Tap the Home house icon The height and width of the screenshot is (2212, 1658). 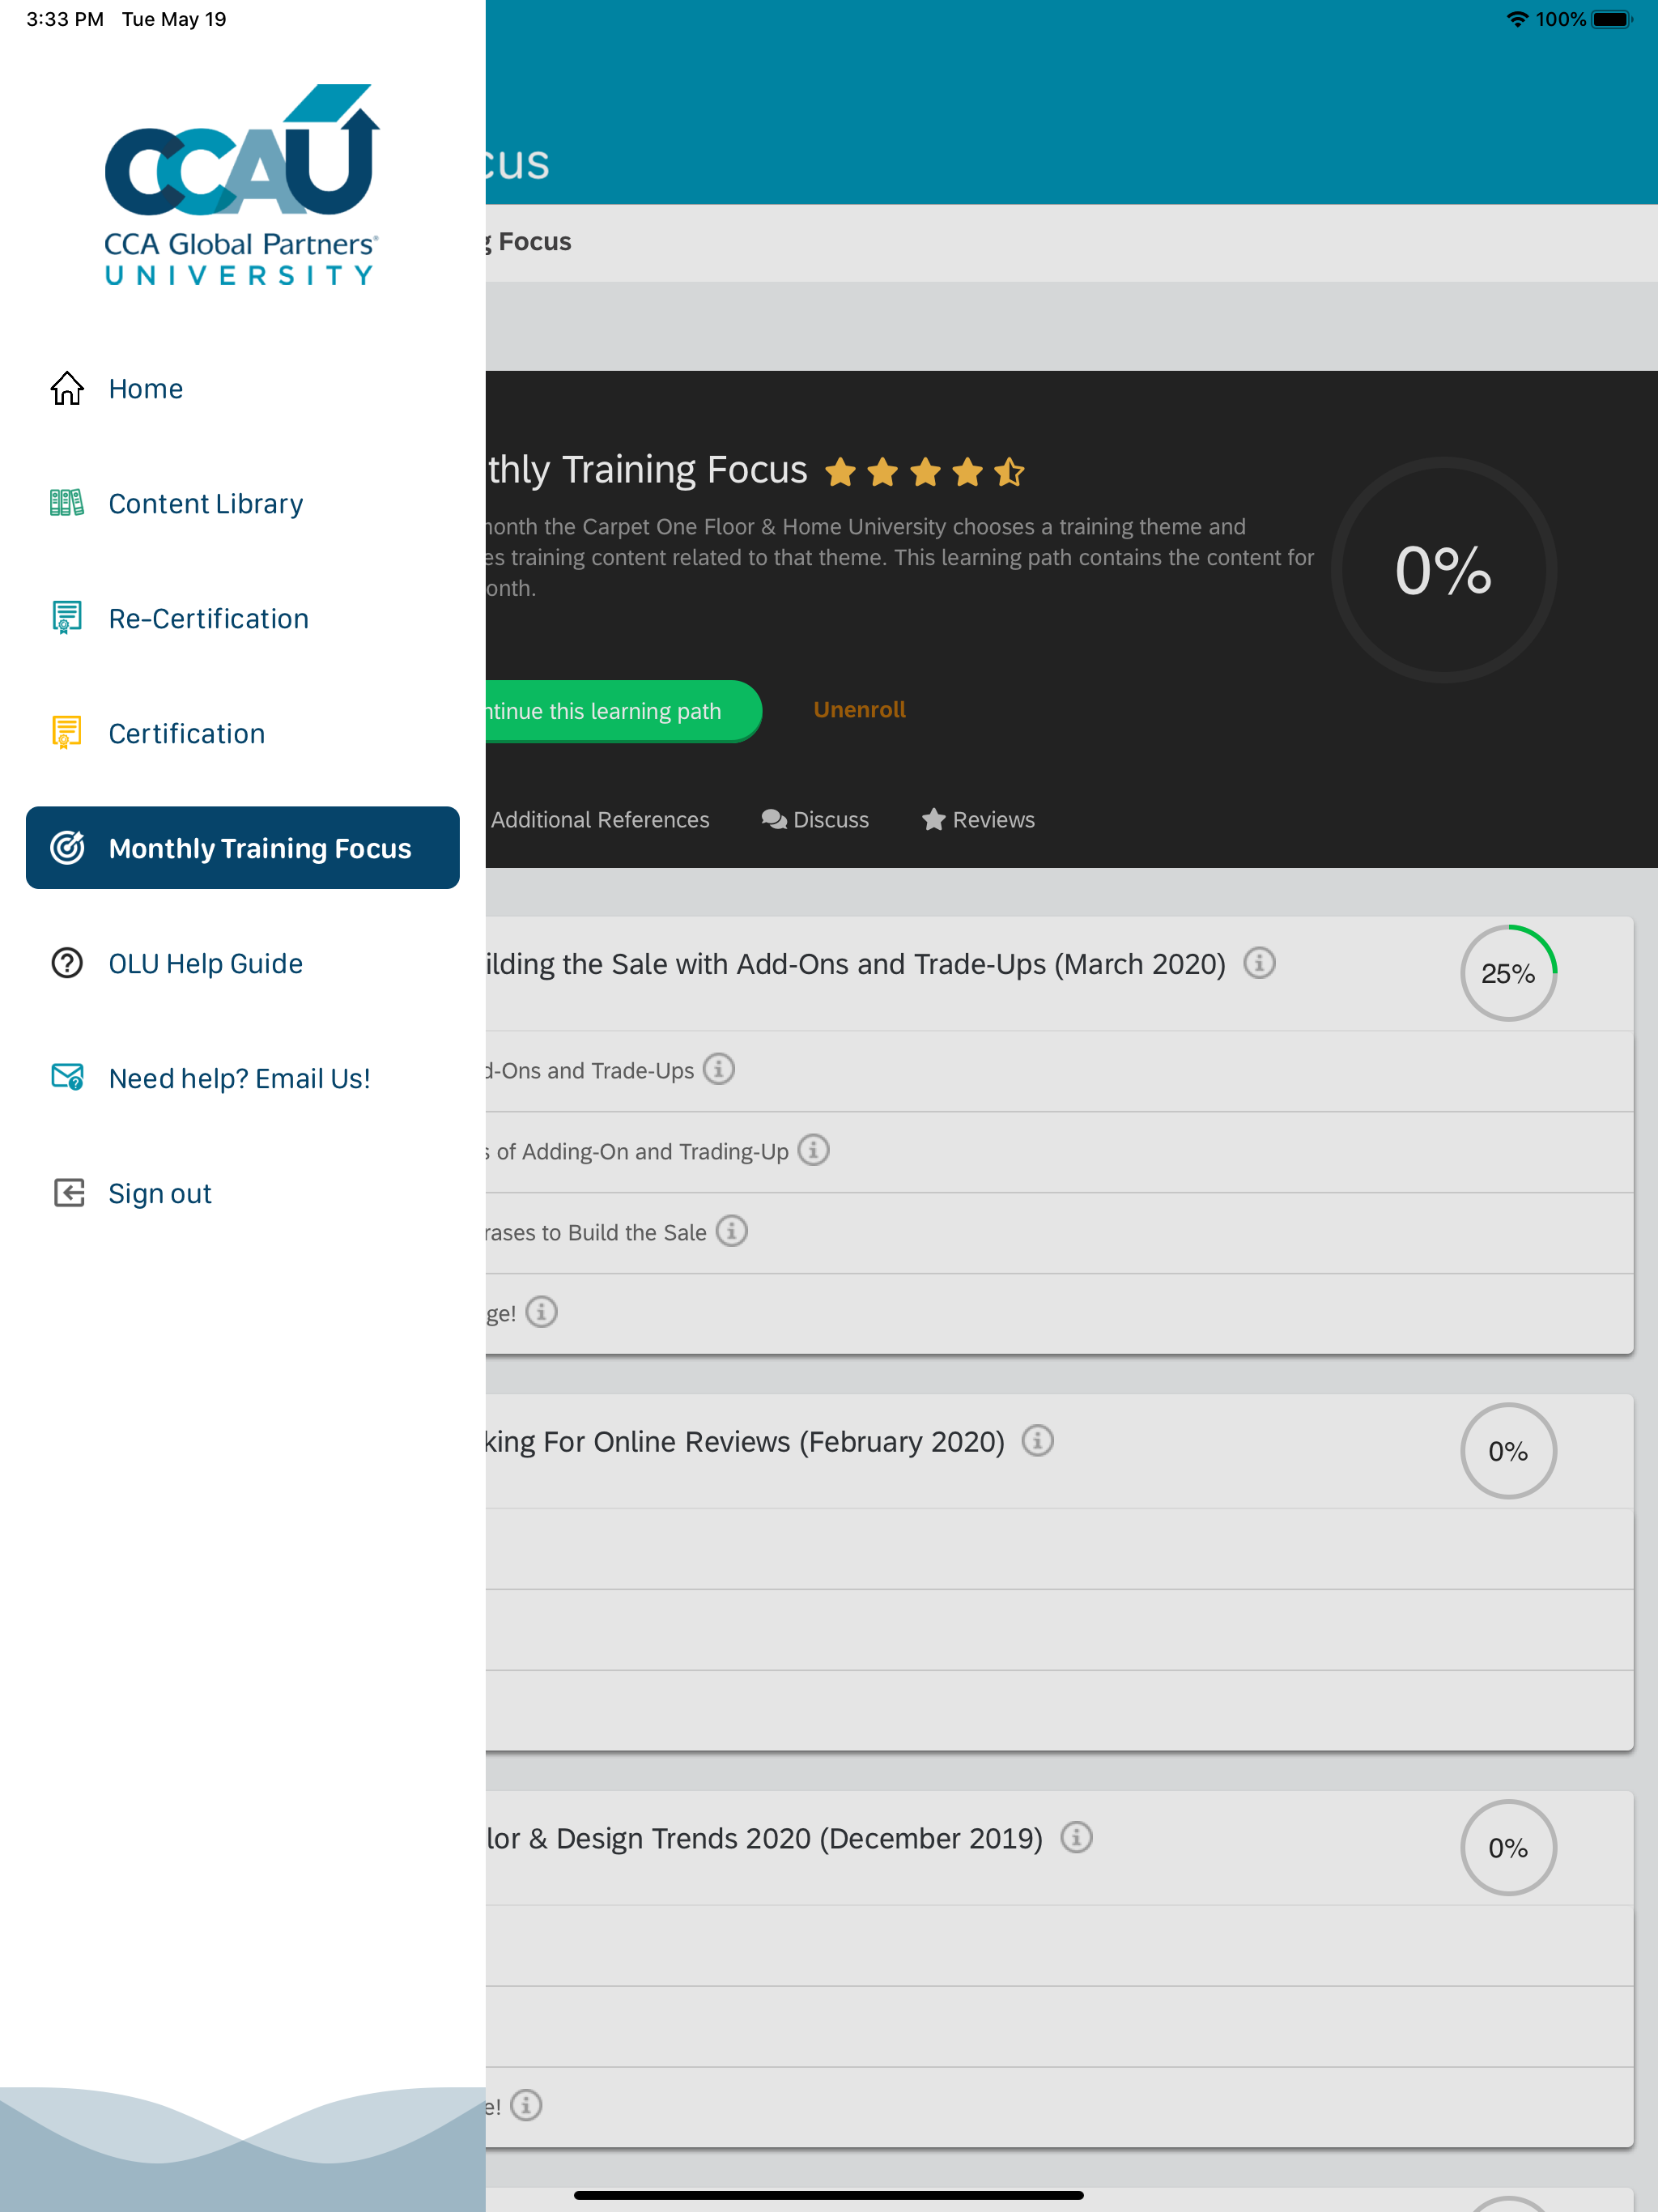(x=67, y=388)
